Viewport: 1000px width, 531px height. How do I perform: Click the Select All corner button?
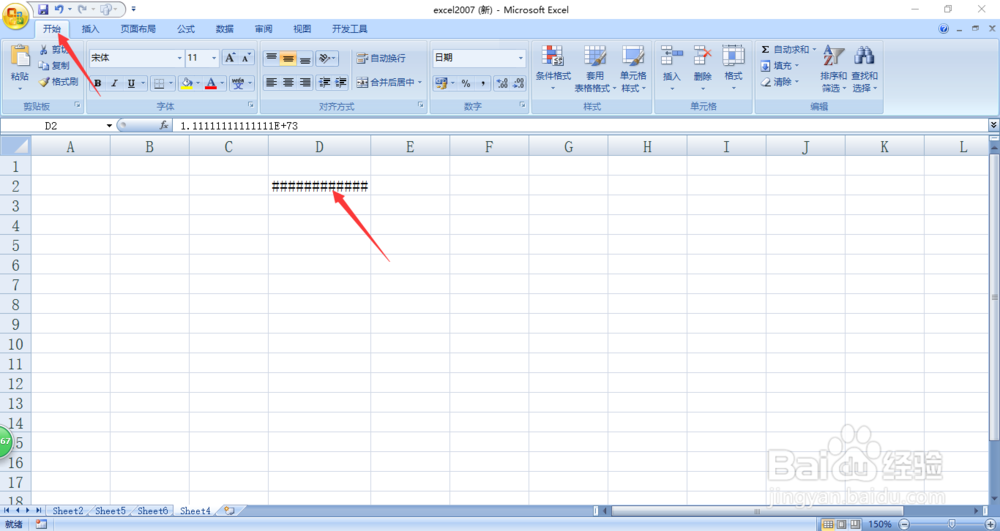[15, 147]
